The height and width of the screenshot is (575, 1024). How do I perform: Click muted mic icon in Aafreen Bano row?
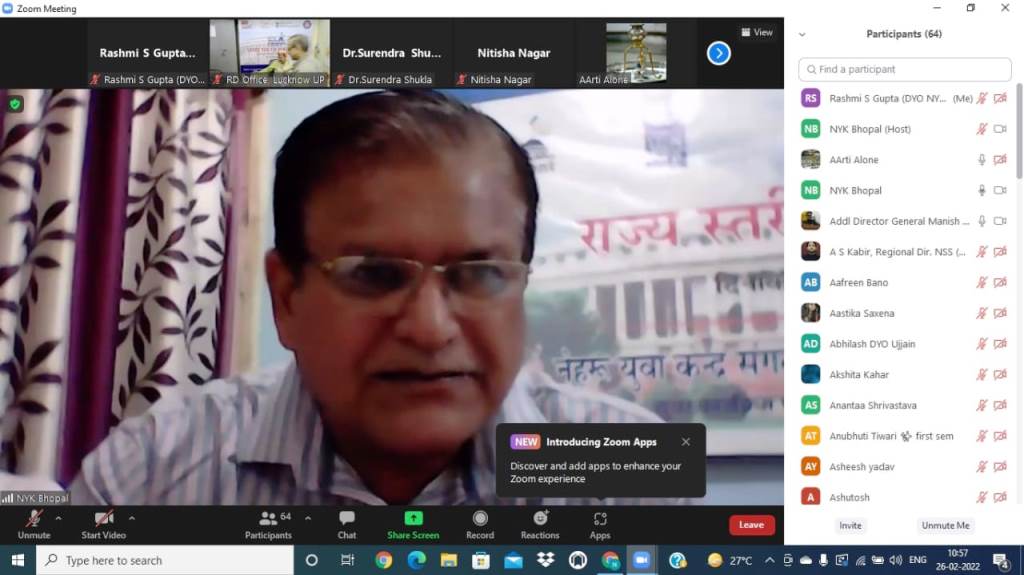coord(982,282)
